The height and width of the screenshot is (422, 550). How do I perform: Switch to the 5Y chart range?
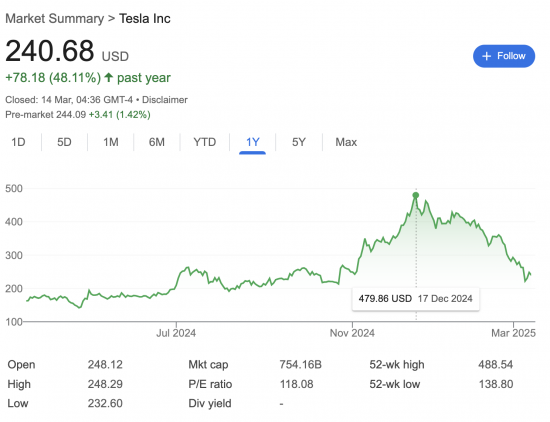click(x=299, y=142)
